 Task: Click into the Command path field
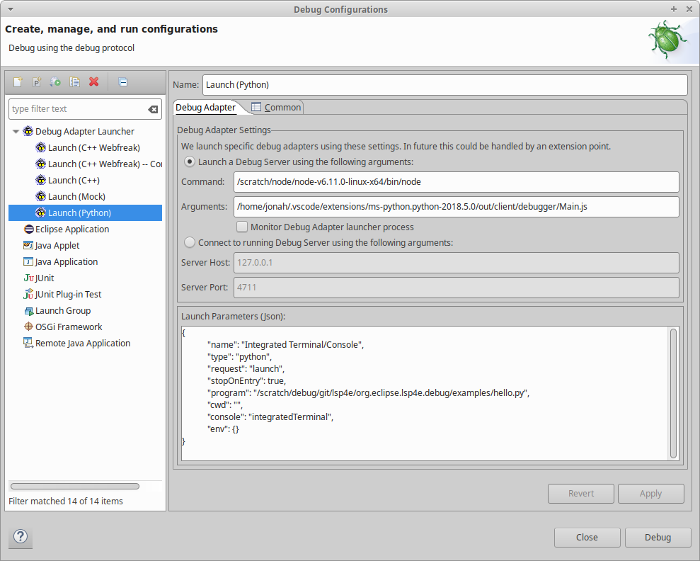coord(455,182)
